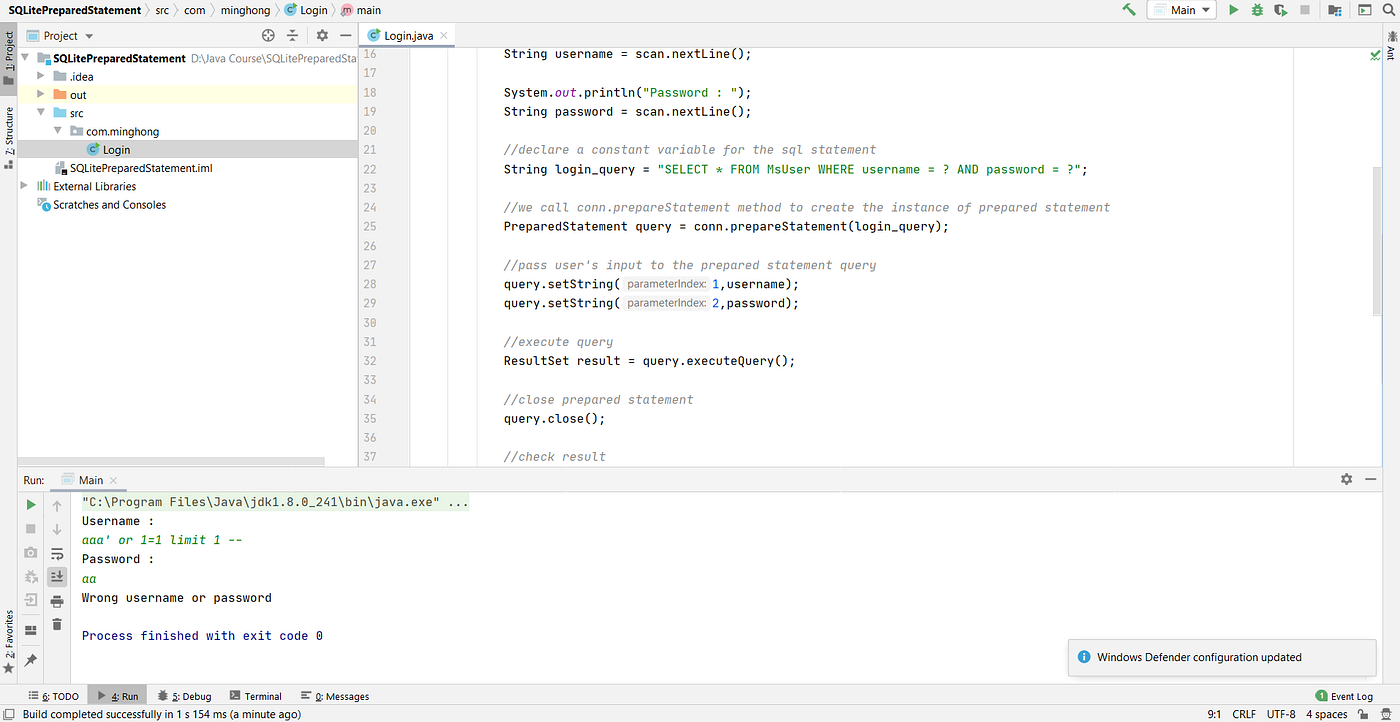Click the Build Project hammer icon
This screenshot has height=722, width=1400.
point(1129,10)
